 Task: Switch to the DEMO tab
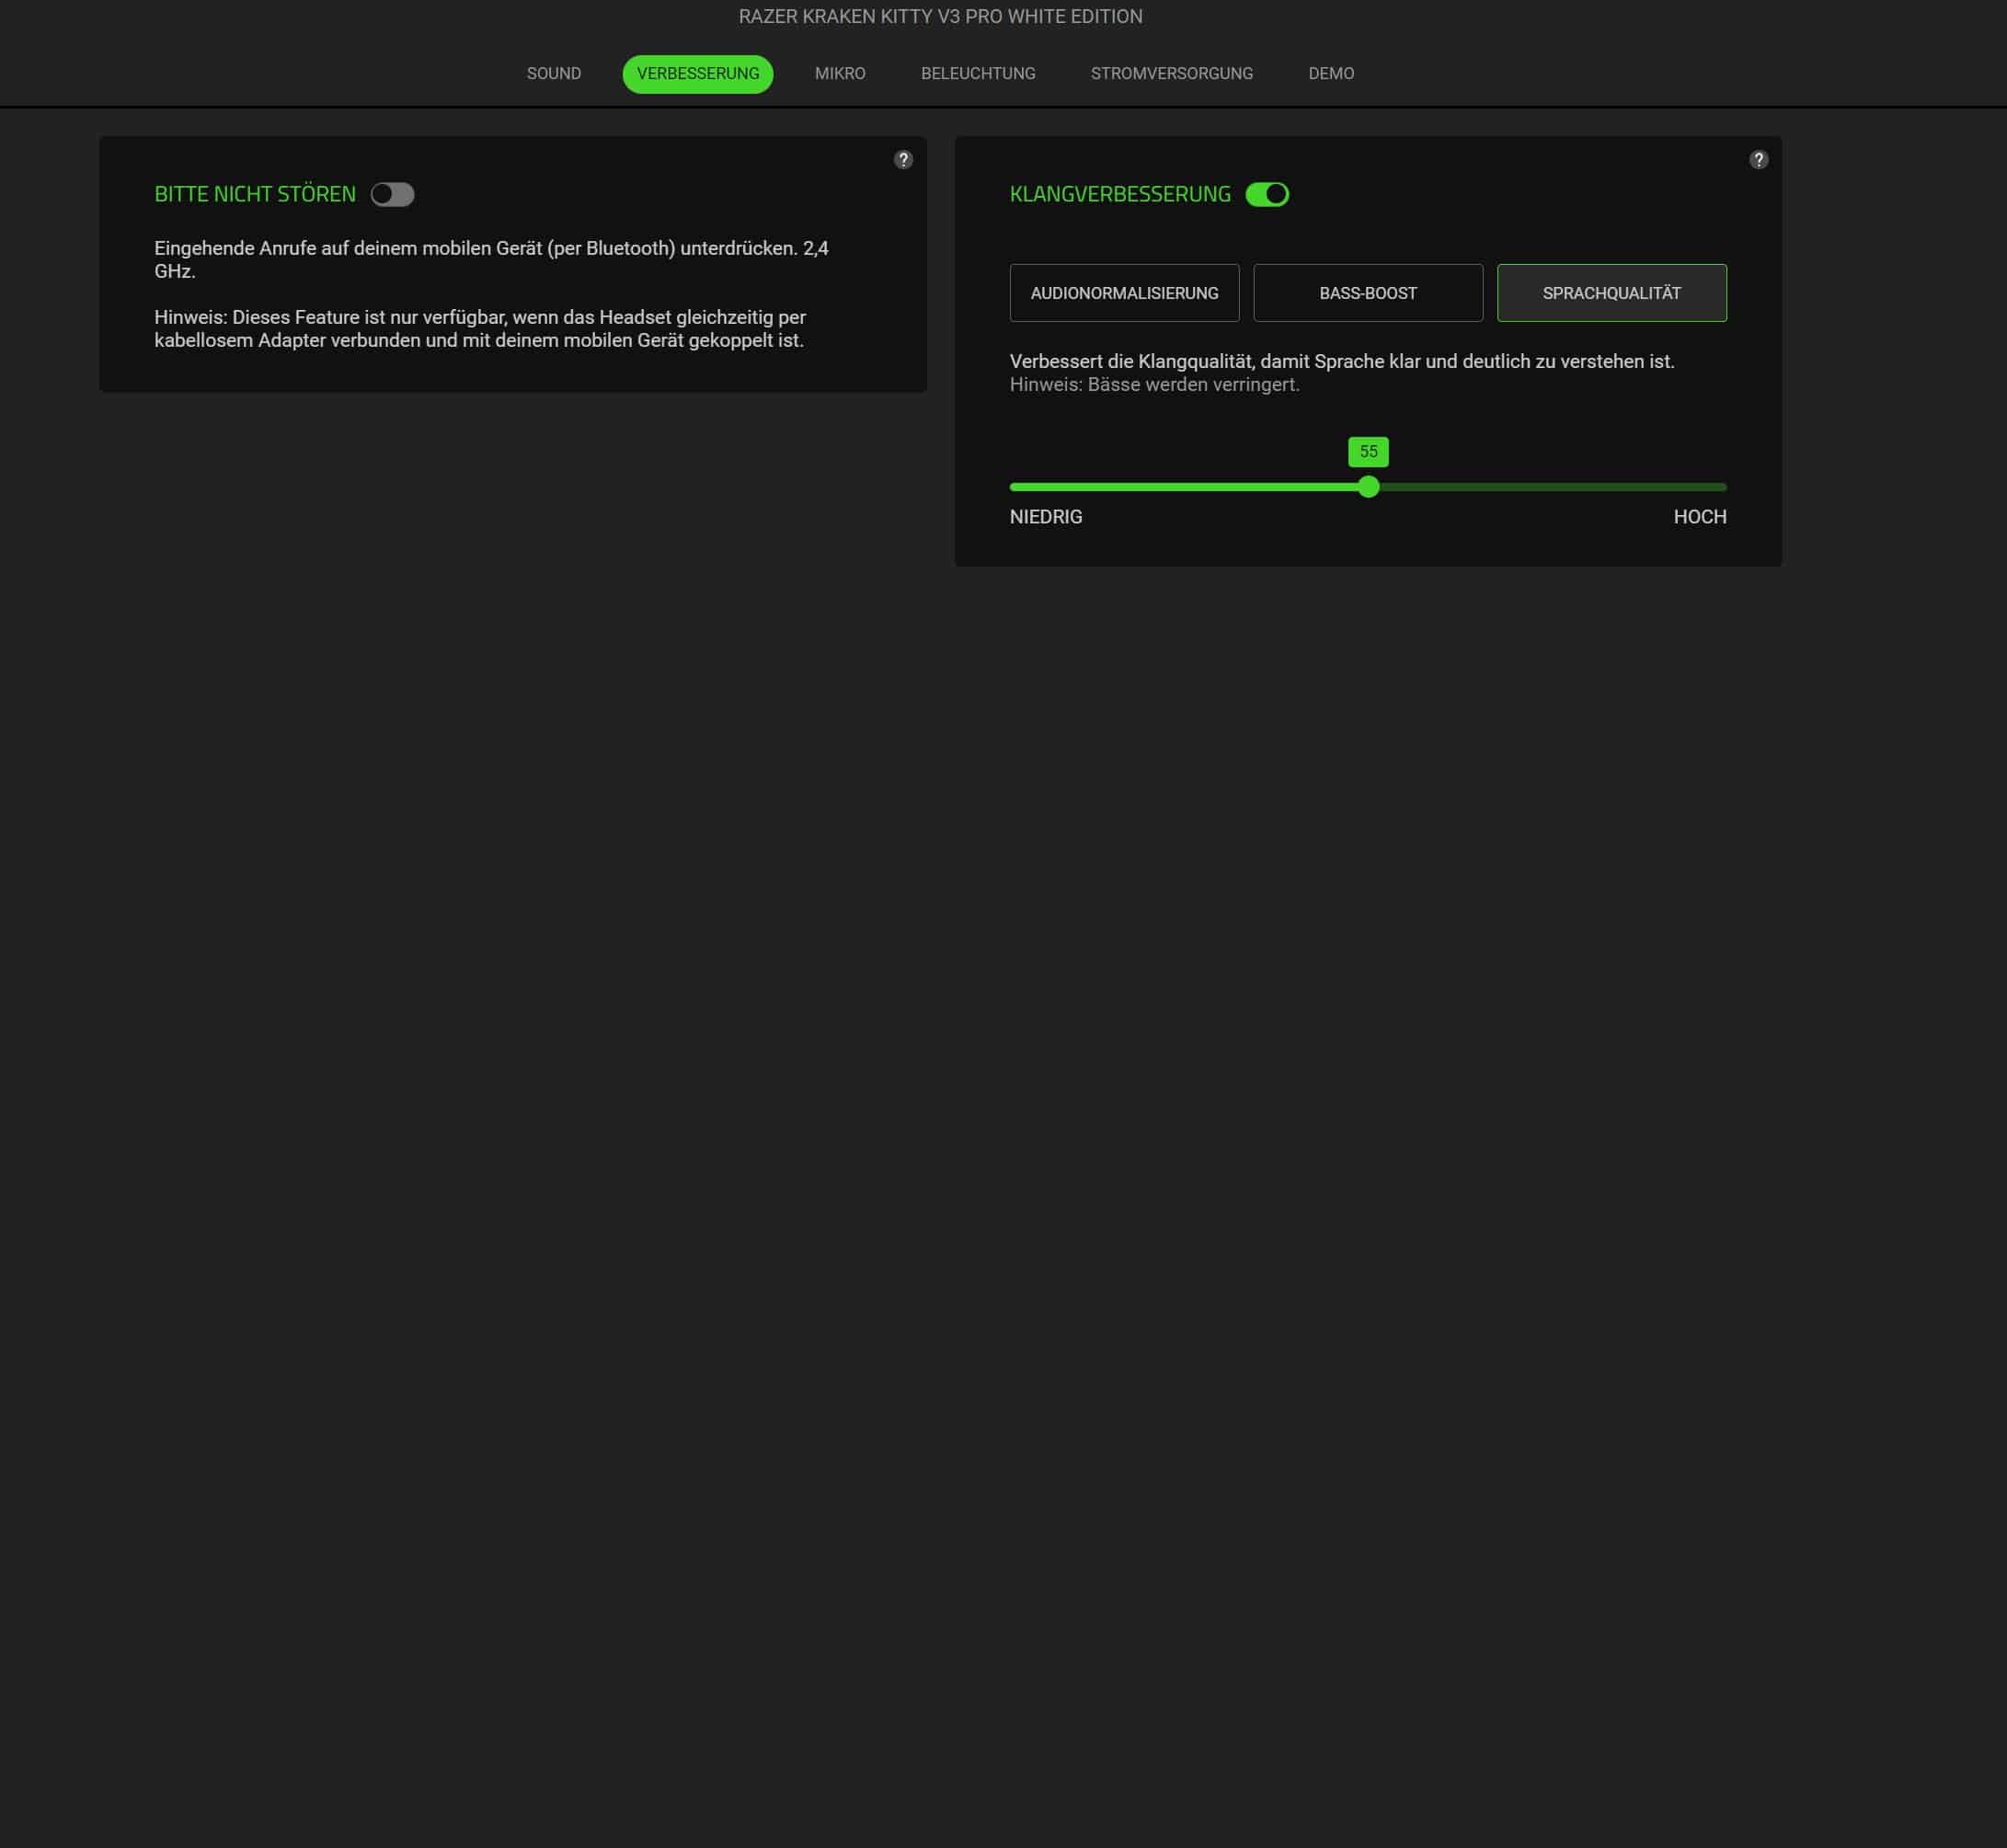tap(1330, 74)
